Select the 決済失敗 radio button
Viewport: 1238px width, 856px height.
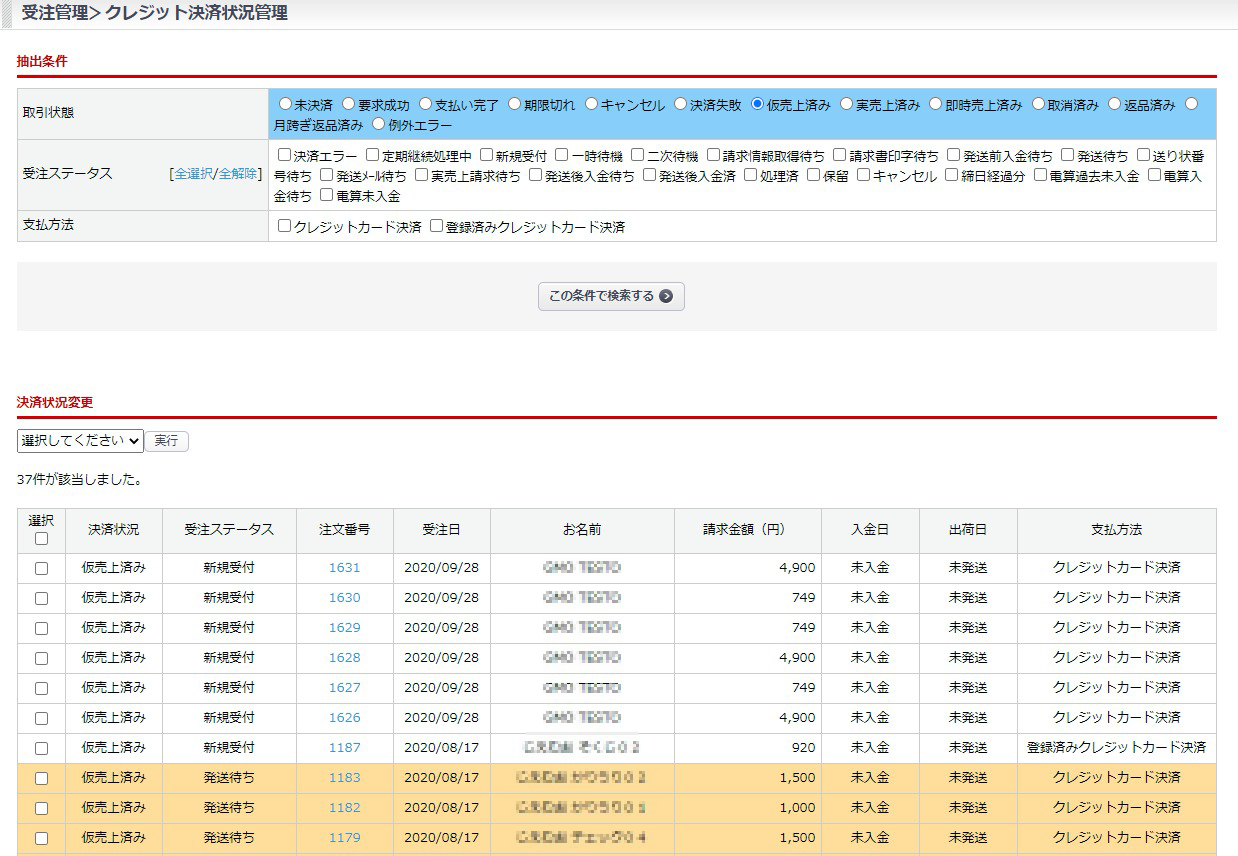[x=681, y=104]
